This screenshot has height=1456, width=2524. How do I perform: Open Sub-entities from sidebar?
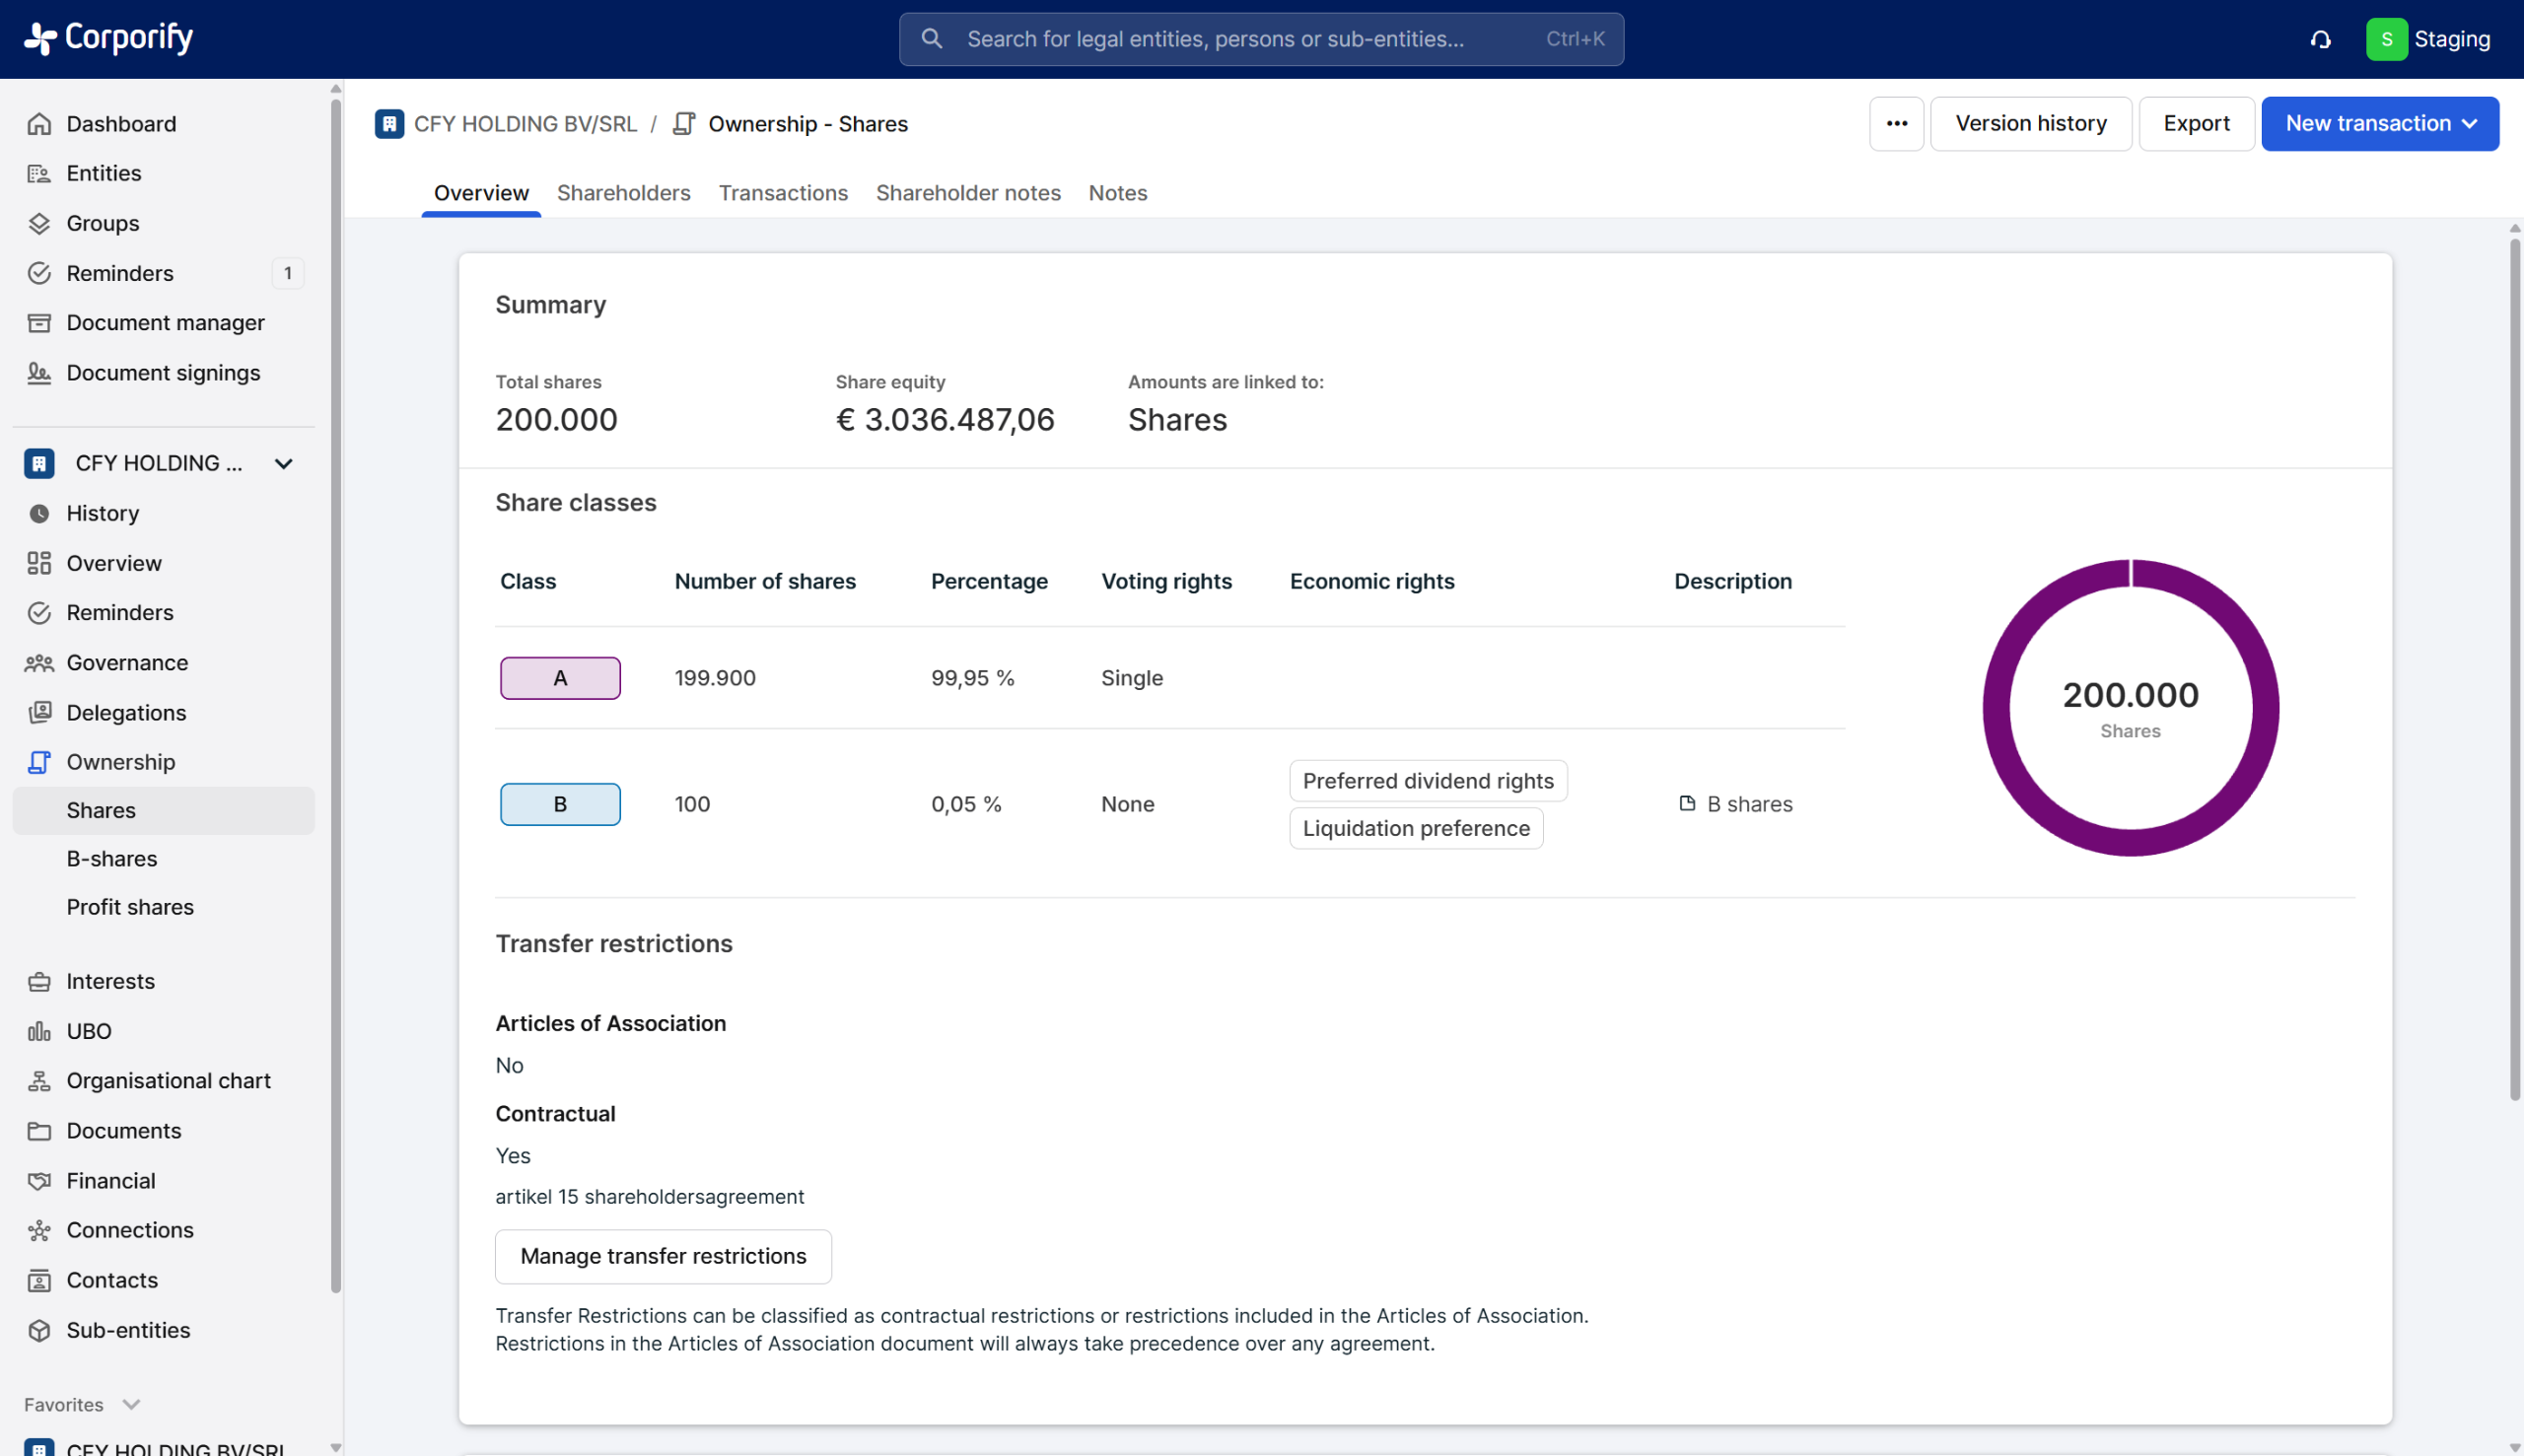128,1329
